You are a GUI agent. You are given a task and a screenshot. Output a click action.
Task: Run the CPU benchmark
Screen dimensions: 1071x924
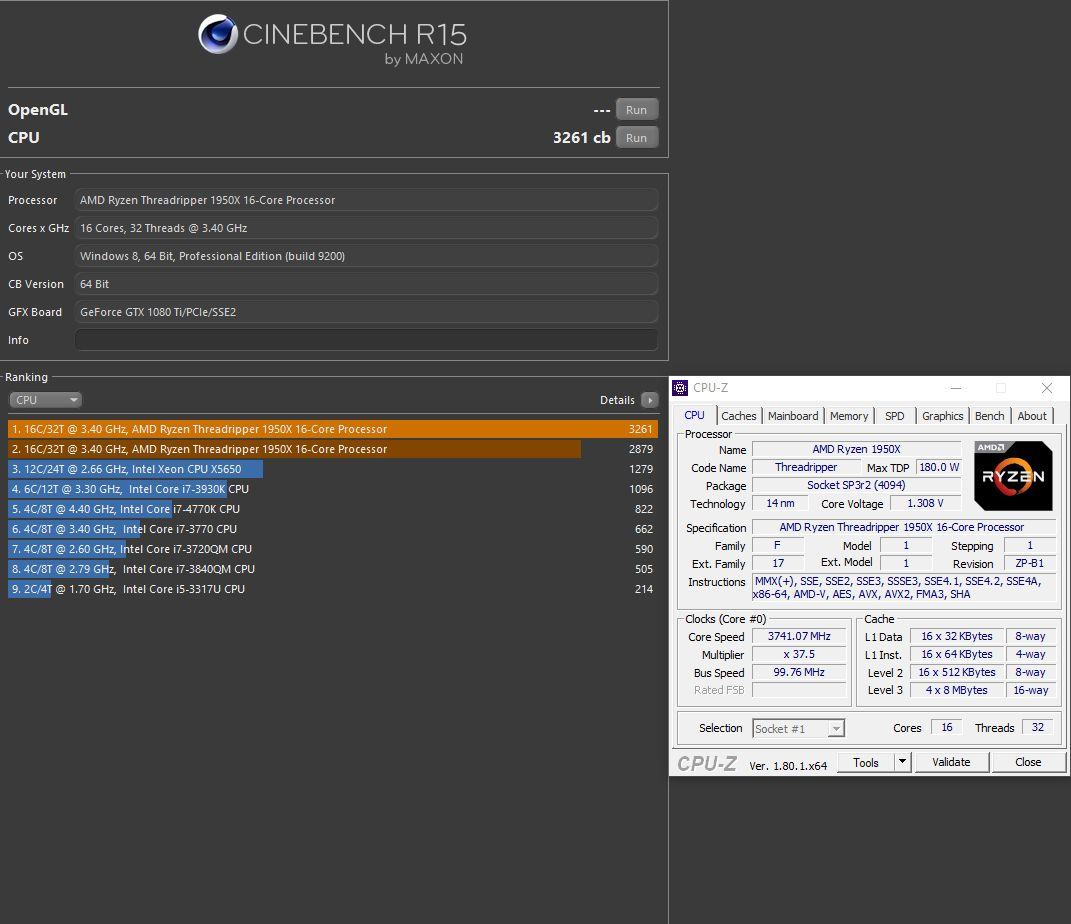tap(637, 137)
